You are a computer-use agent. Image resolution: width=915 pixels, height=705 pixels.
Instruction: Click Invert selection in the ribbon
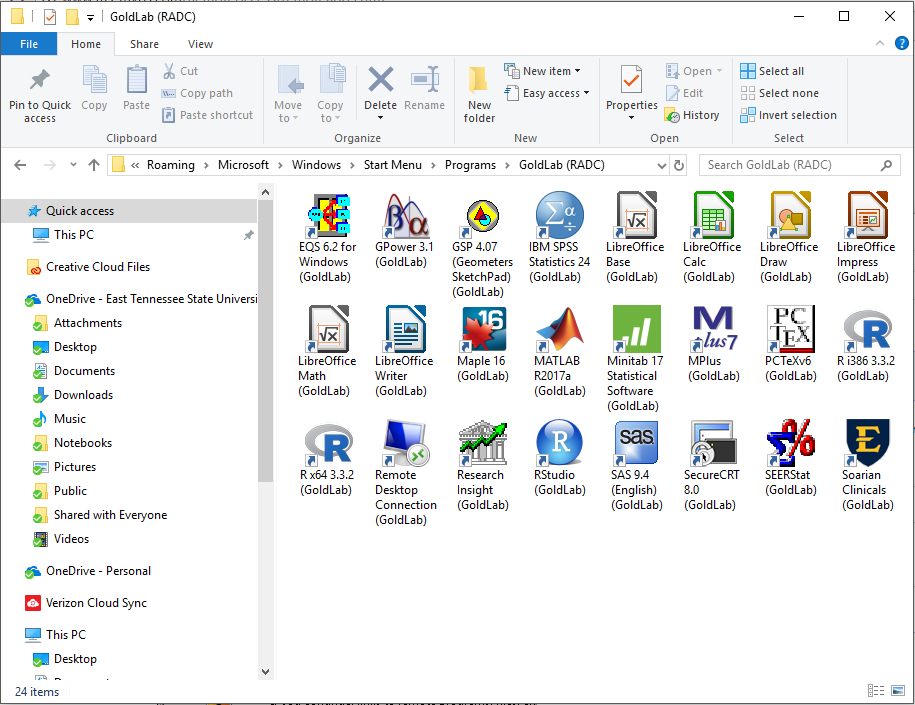(788, 115)
